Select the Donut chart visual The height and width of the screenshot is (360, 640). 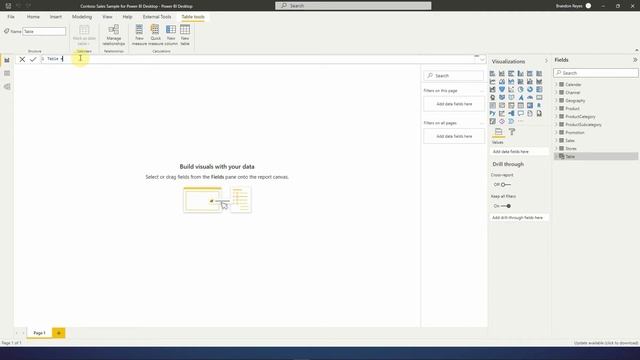pos(530,89)
